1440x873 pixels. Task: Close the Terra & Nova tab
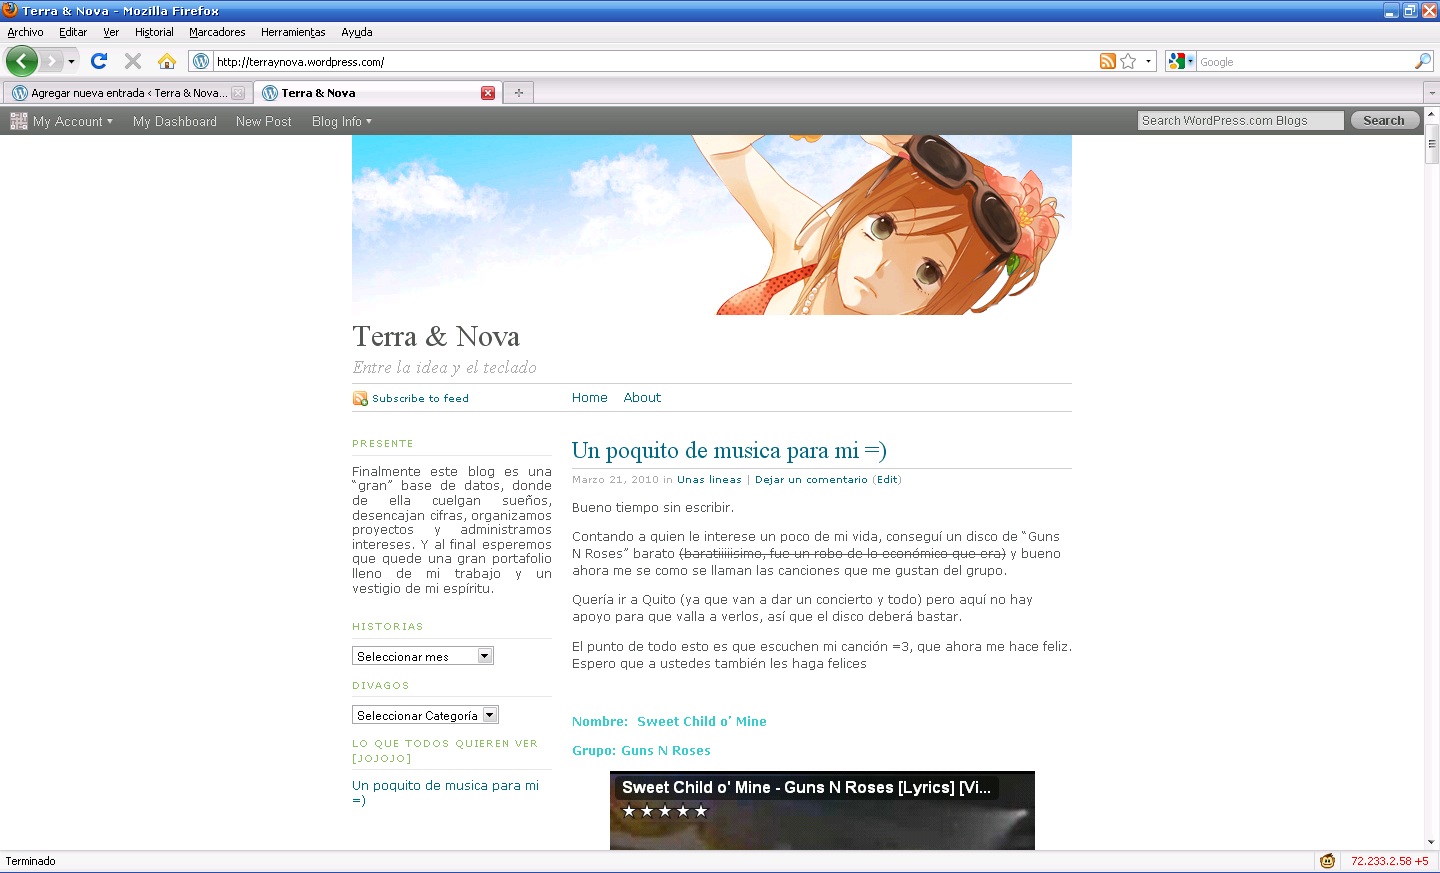point(488,93)
